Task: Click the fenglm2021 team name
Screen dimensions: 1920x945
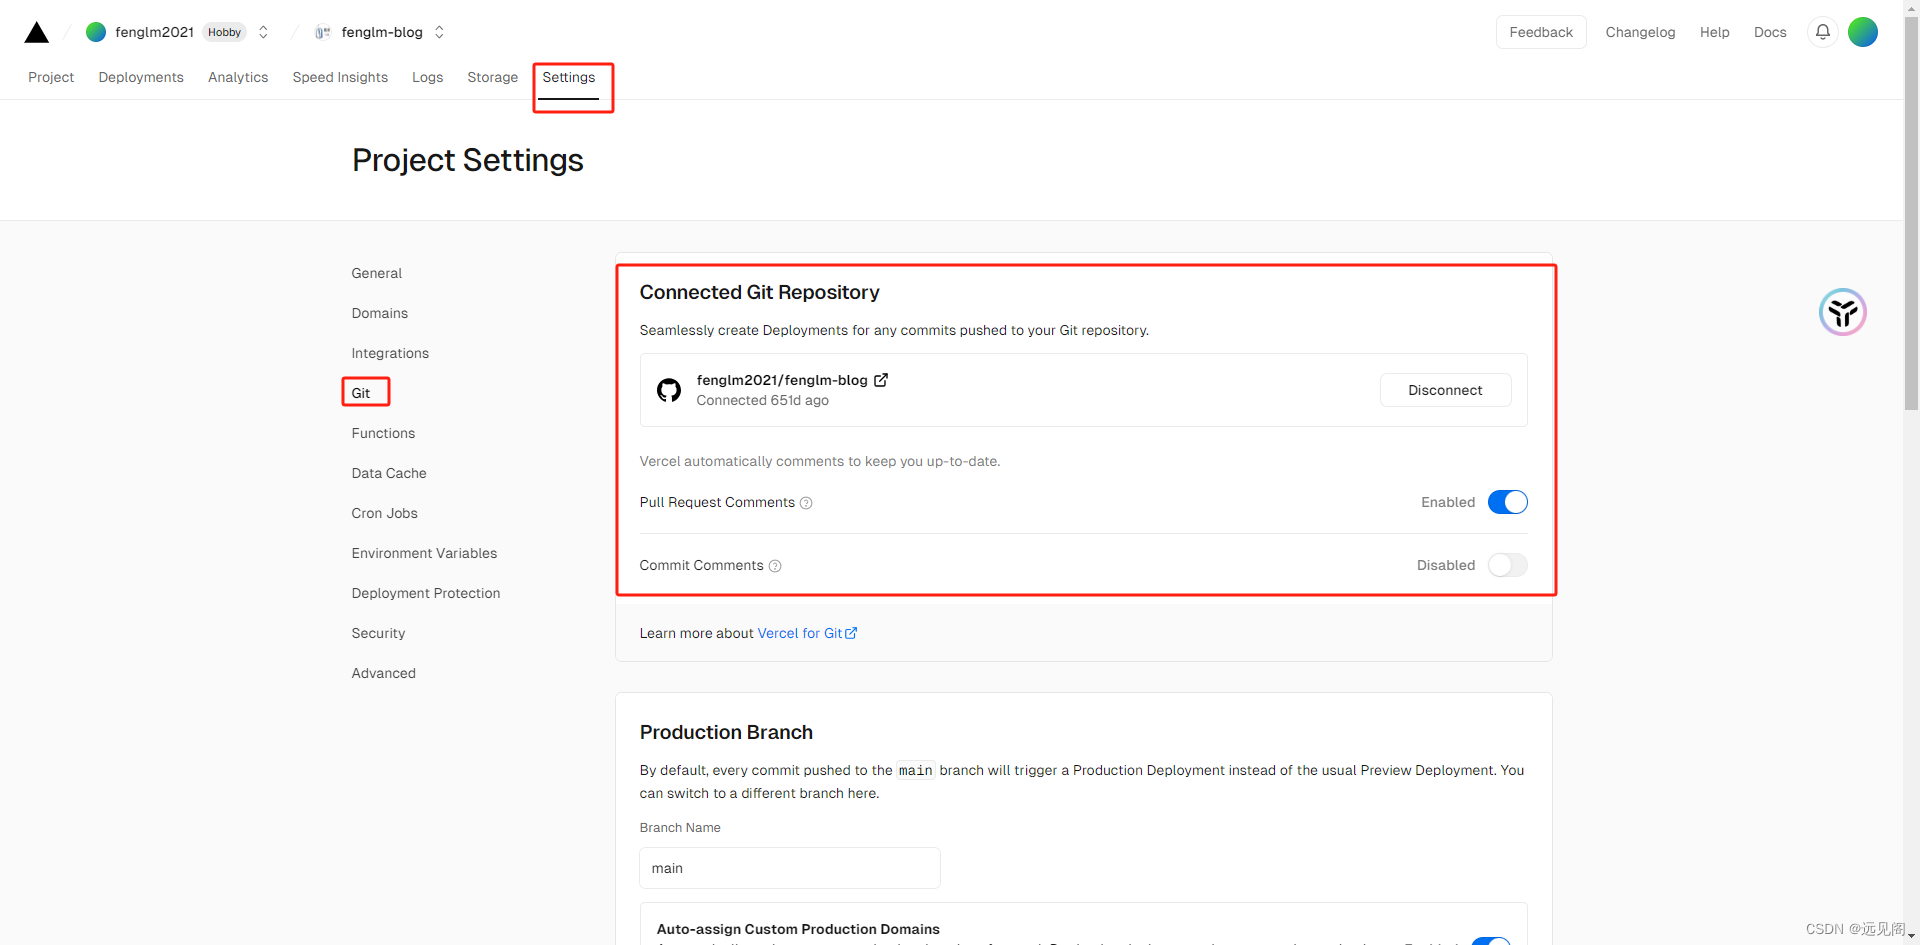Action: point(154,32)
